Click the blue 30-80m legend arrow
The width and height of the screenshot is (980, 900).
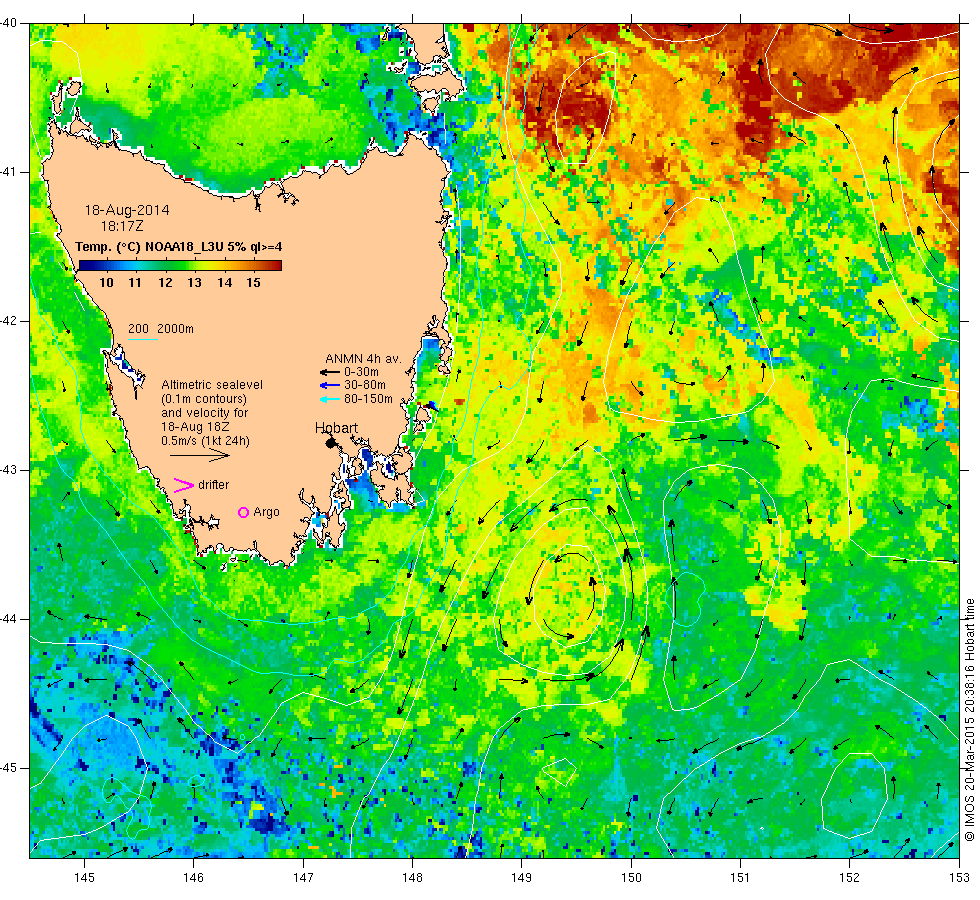329,386
